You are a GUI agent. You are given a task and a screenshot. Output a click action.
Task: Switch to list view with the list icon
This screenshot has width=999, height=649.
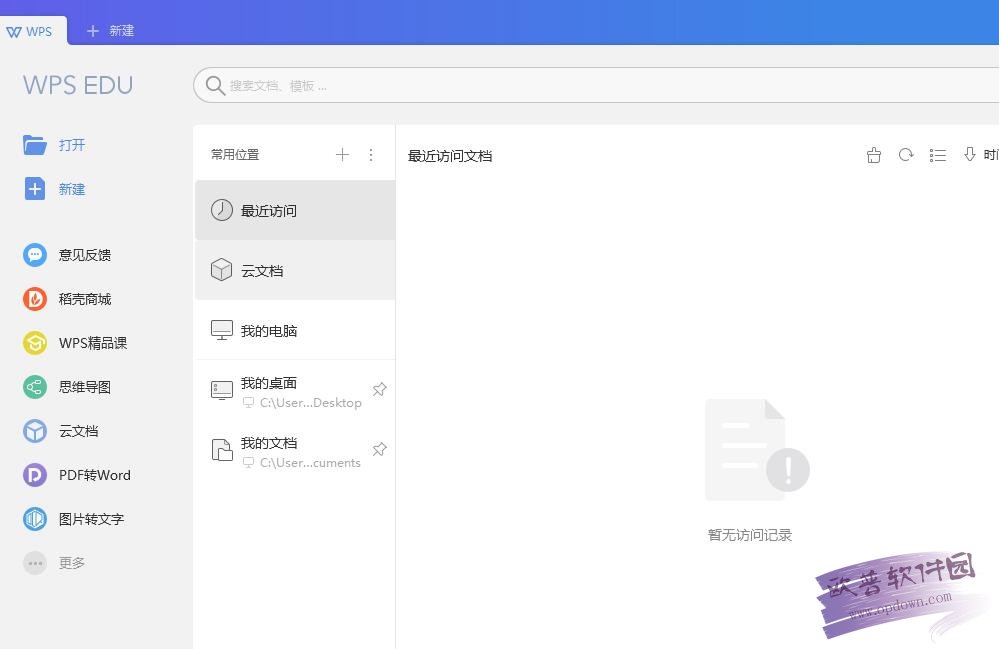937,155
